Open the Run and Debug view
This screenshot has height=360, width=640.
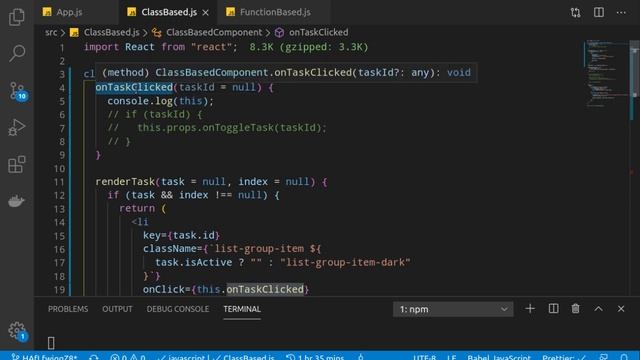[x=17, y=127]
